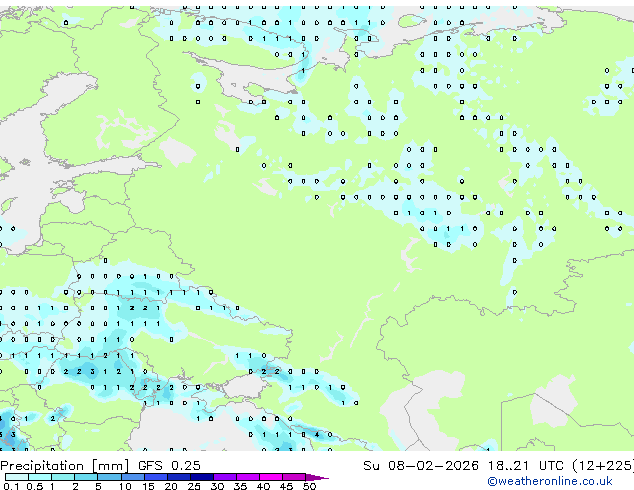Click the legend value label '40'
The width and height of the screenshot is (634, 490).
263,486
